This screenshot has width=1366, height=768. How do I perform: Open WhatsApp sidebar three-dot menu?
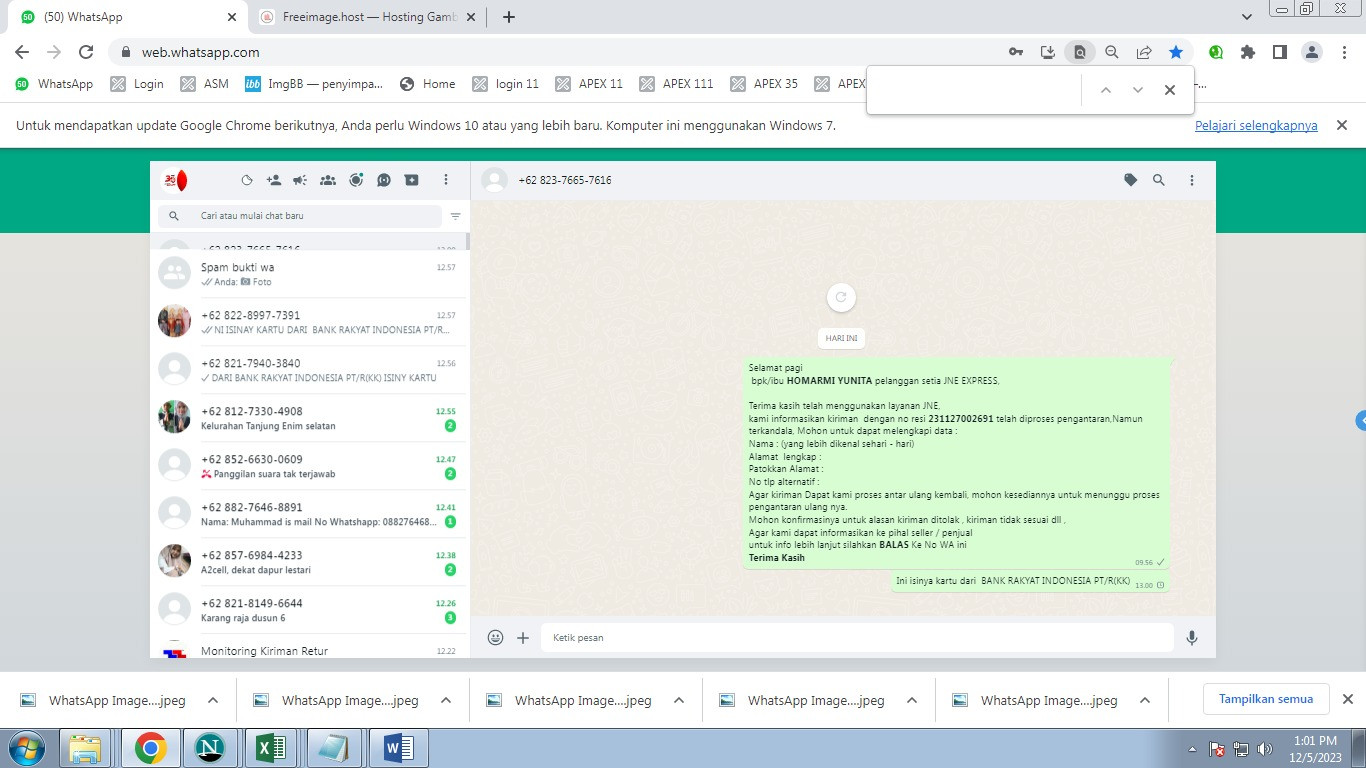click(446, 180)
